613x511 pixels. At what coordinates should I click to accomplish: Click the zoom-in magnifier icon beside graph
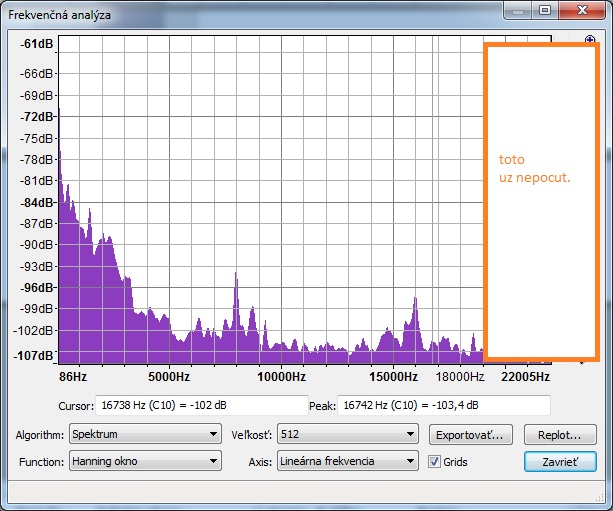point(590,41)
